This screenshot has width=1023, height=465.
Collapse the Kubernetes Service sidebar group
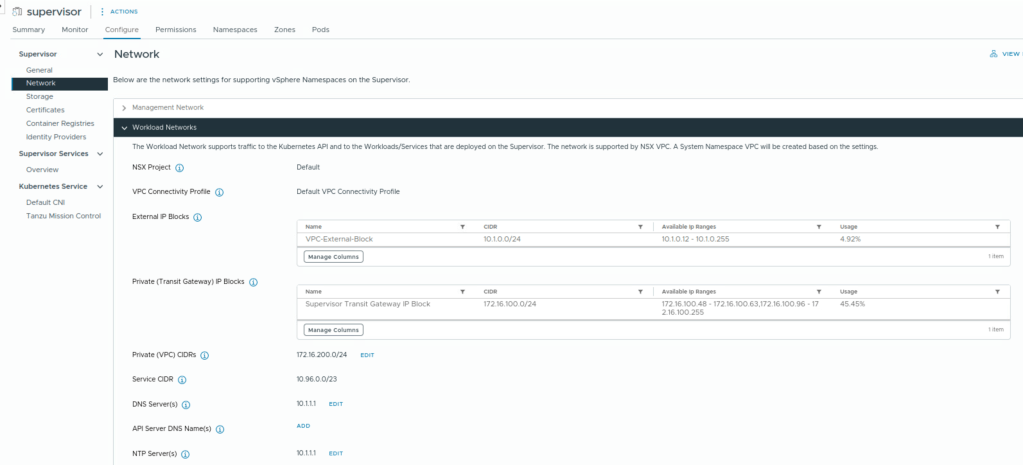click(x=99, y=186)
